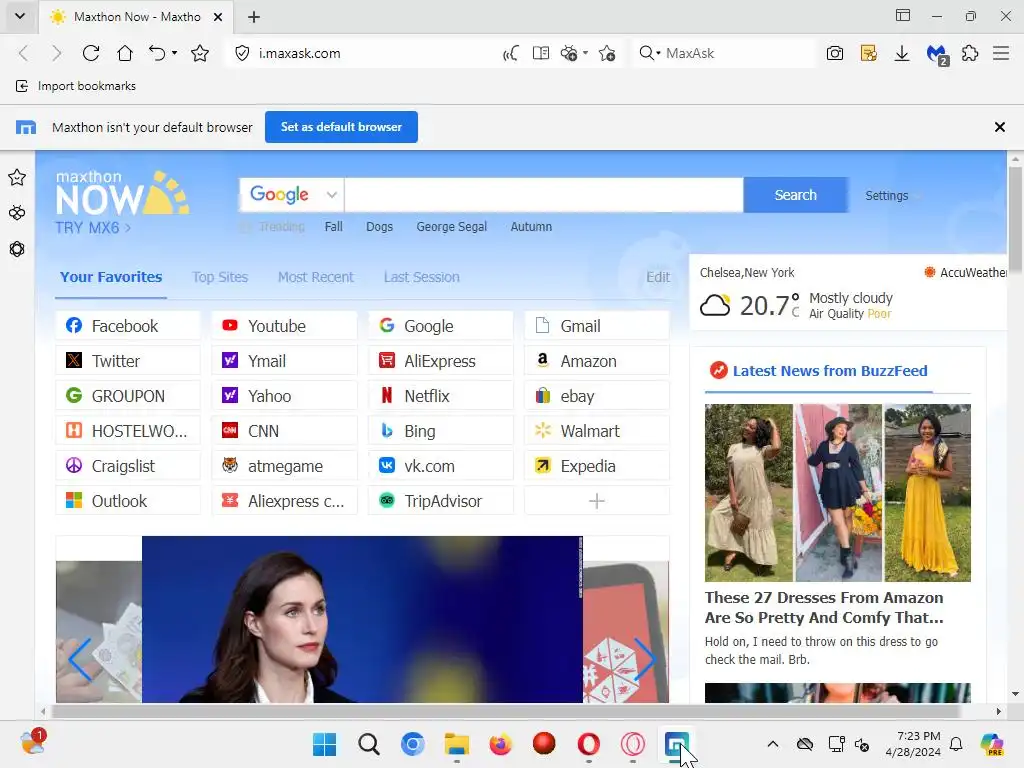Expand the resource sniffer dropdown arrow
The image size is (1024, 768).
[x=586, y=53]
